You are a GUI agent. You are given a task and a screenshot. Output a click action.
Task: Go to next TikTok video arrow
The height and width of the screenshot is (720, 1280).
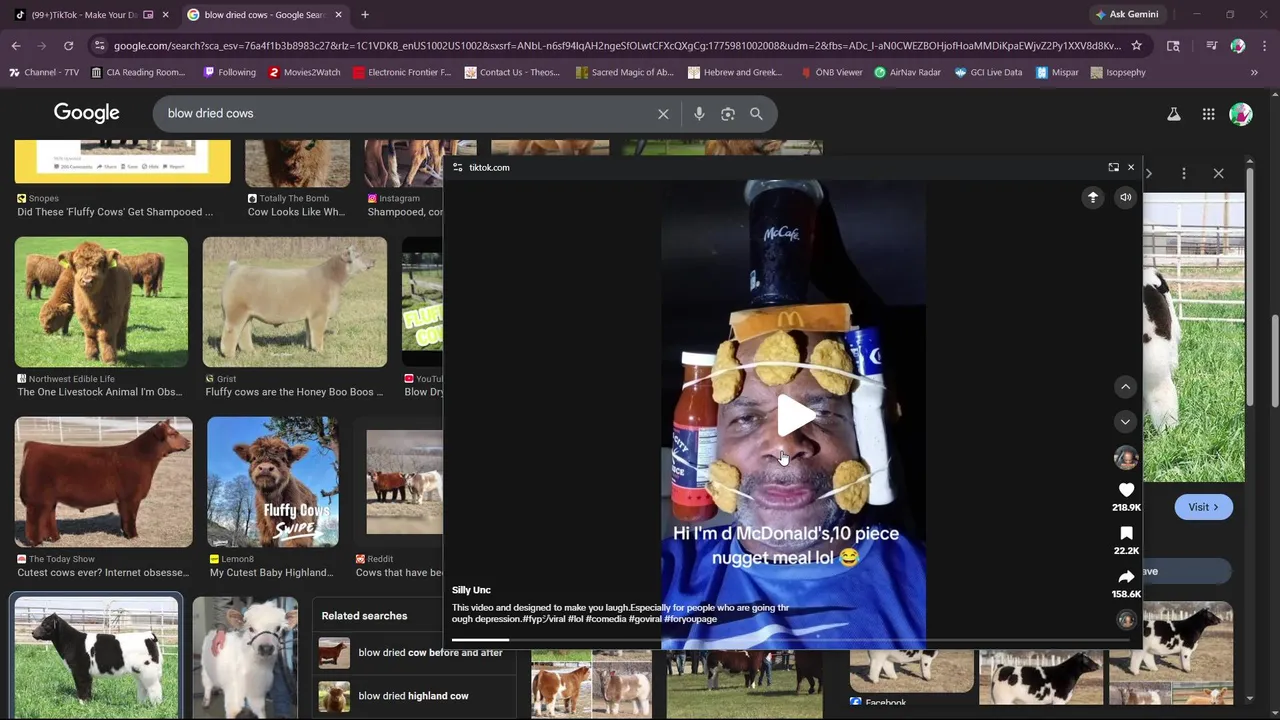pos(1125,422)
